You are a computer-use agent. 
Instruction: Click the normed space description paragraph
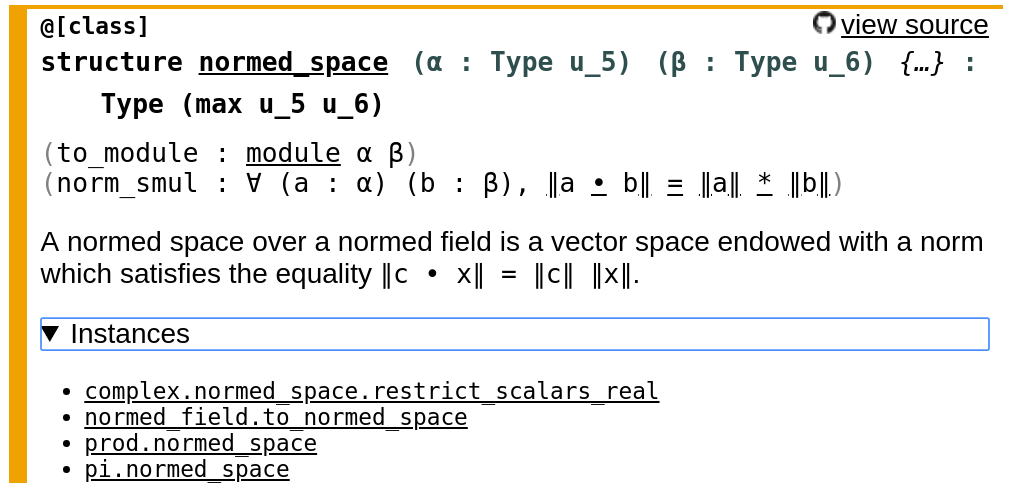512,258
